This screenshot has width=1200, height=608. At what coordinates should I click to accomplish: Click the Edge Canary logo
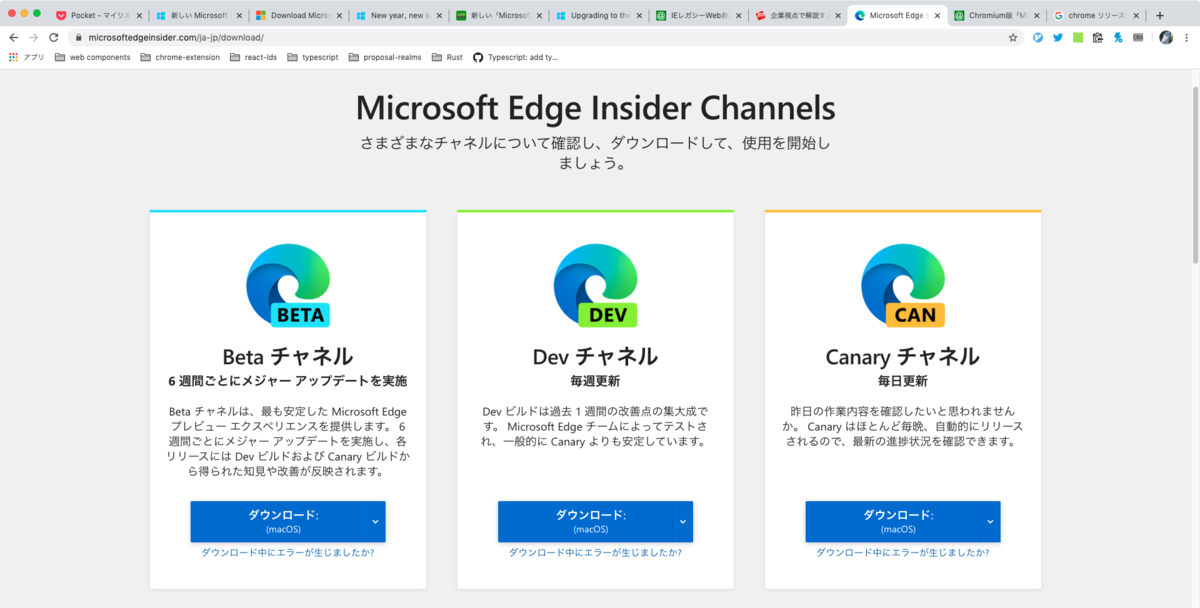(903, 285)
